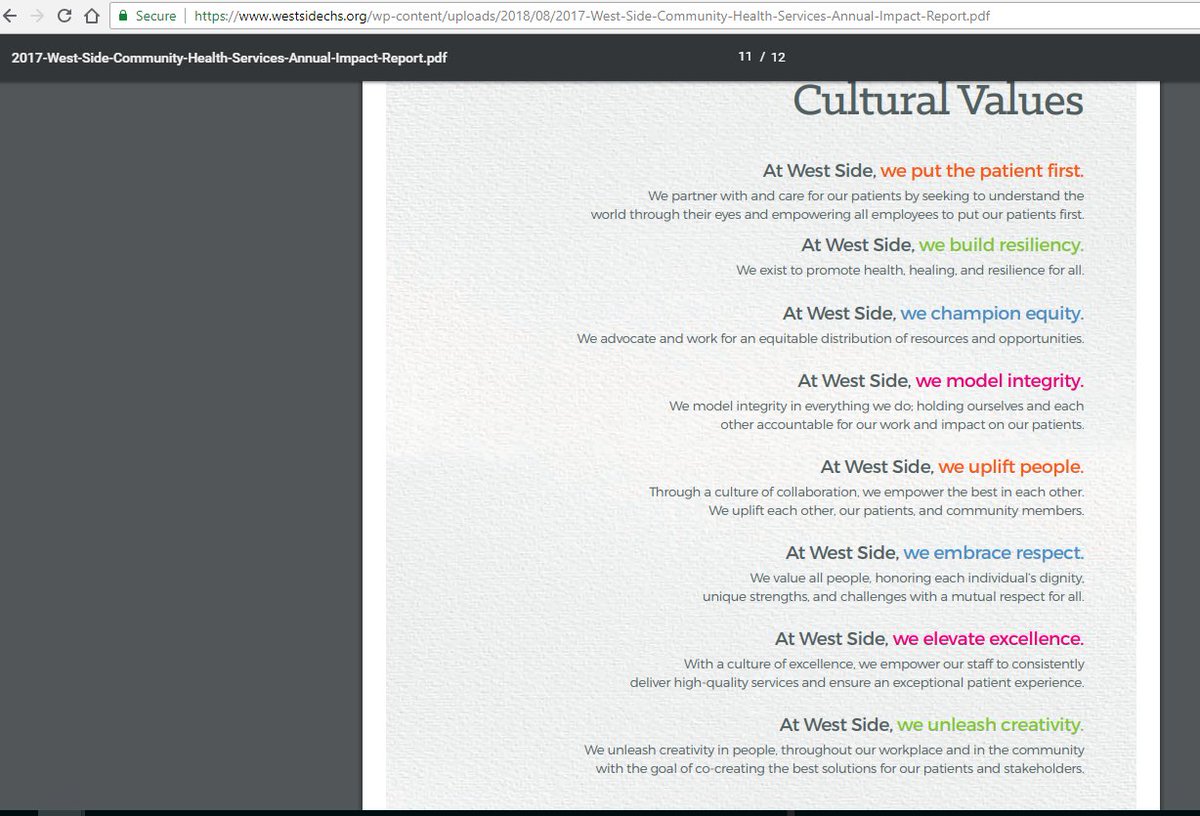1200x816 pixels.
Task: Click 'We unleash creativity in people' line
Action: [x=834, y=750]
